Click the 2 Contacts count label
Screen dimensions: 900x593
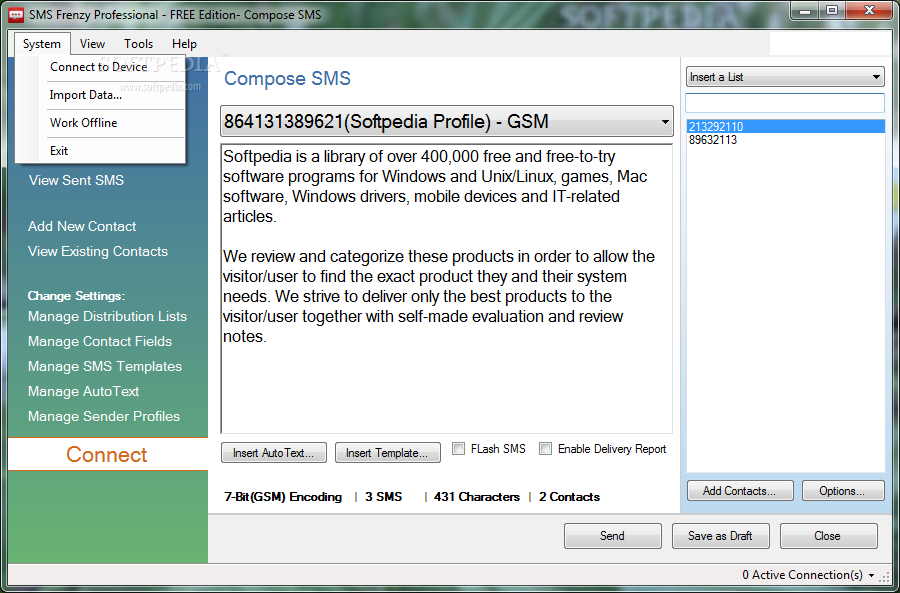click(569, 497)
